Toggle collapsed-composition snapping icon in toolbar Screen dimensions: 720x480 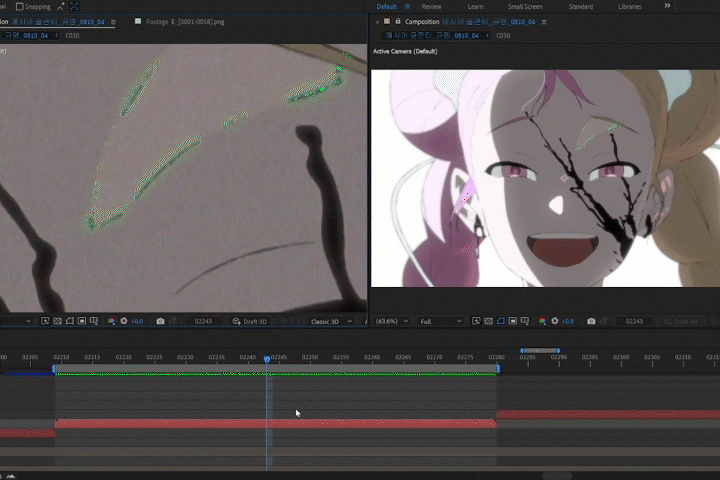click(74, 6)
